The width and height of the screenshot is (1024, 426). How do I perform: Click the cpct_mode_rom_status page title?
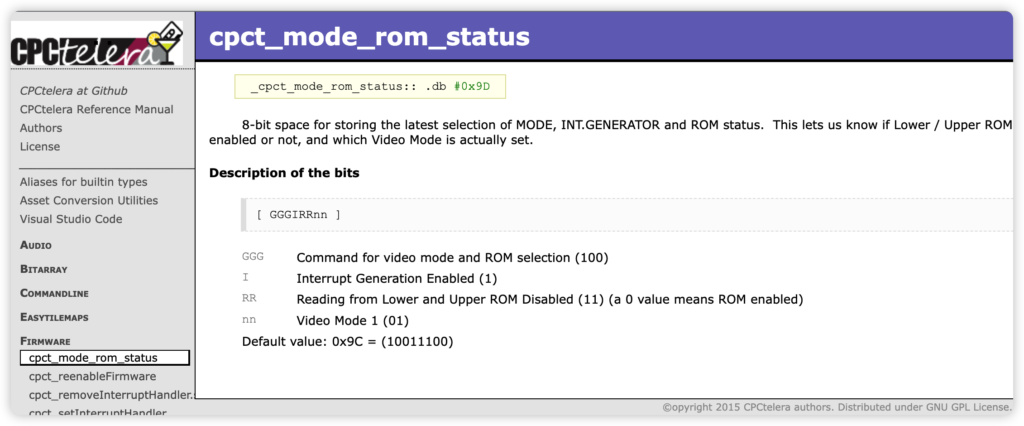[x=369, y=37]
